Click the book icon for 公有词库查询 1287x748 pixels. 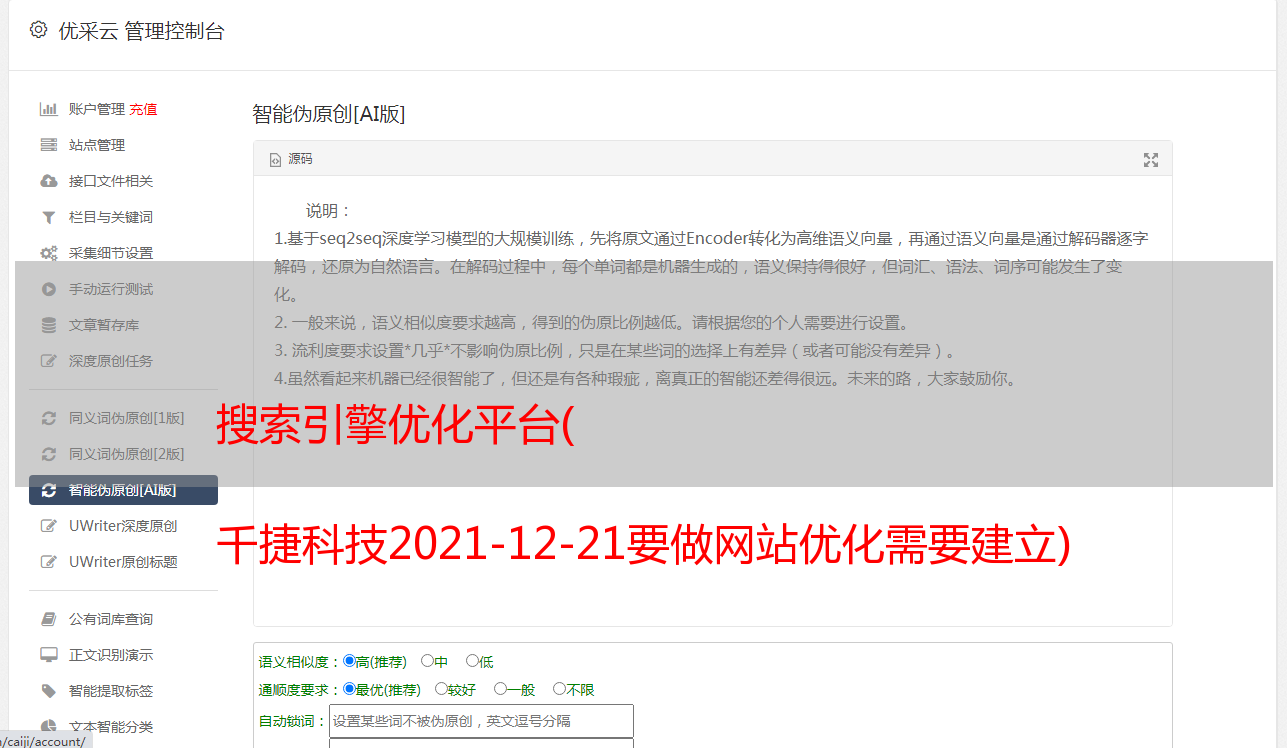click(x=48, y=619)
